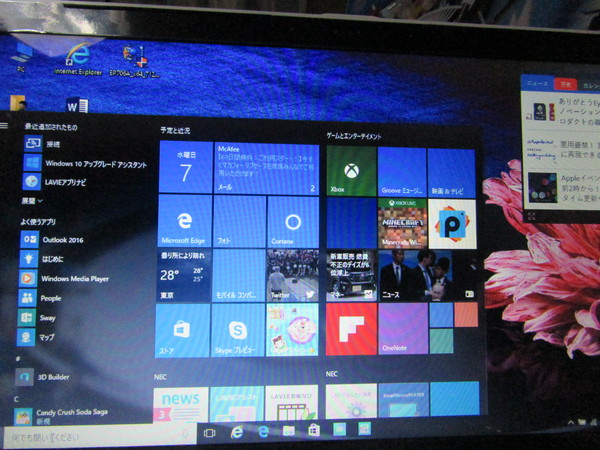Open the Cortana tile

[x=293, y=222]
